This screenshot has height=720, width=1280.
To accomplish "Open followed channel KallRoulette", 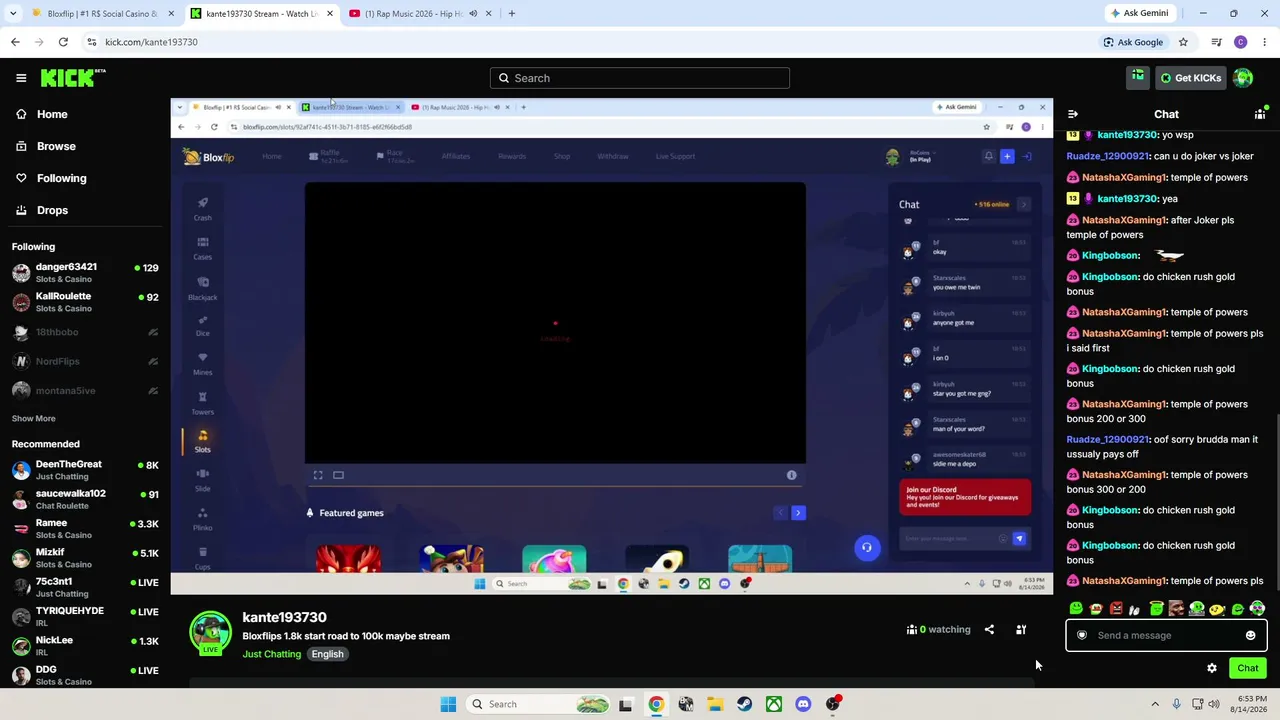I will [85, 302].
